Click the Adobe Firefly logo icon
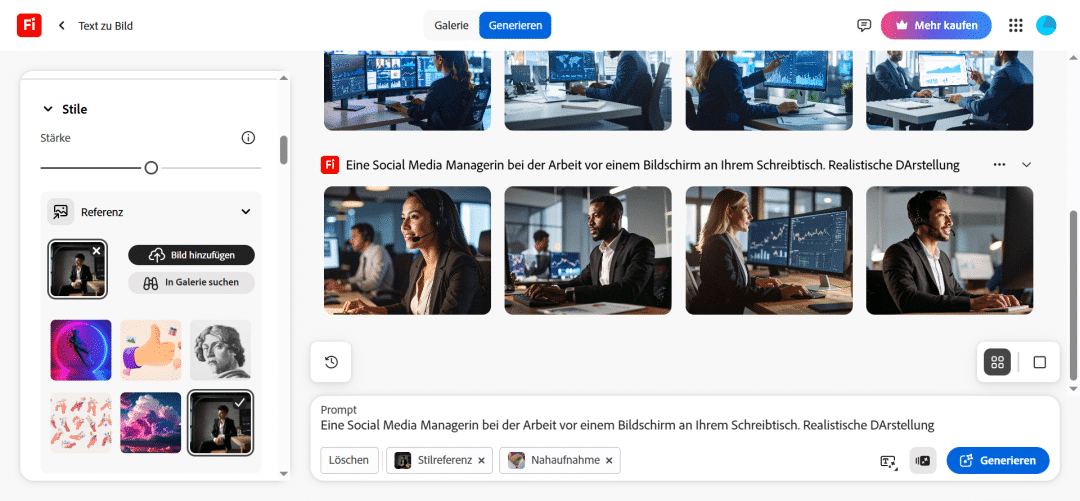Screen dimensions: 1080x501 coord(29,25)
